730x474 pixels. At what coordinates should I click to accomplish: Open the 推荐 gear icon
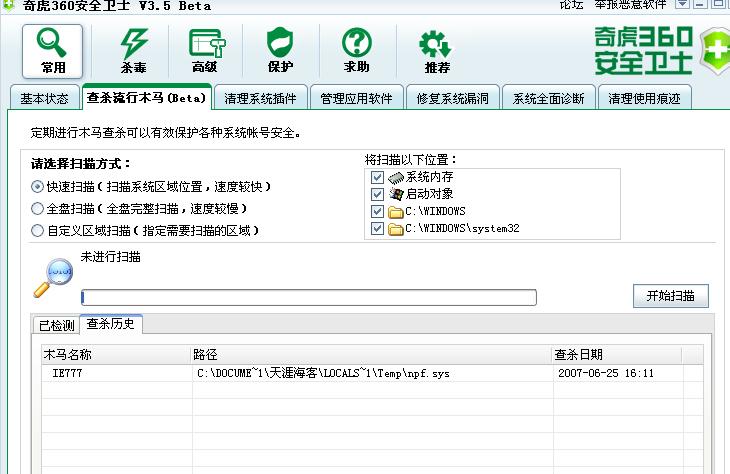coord(436,50)
